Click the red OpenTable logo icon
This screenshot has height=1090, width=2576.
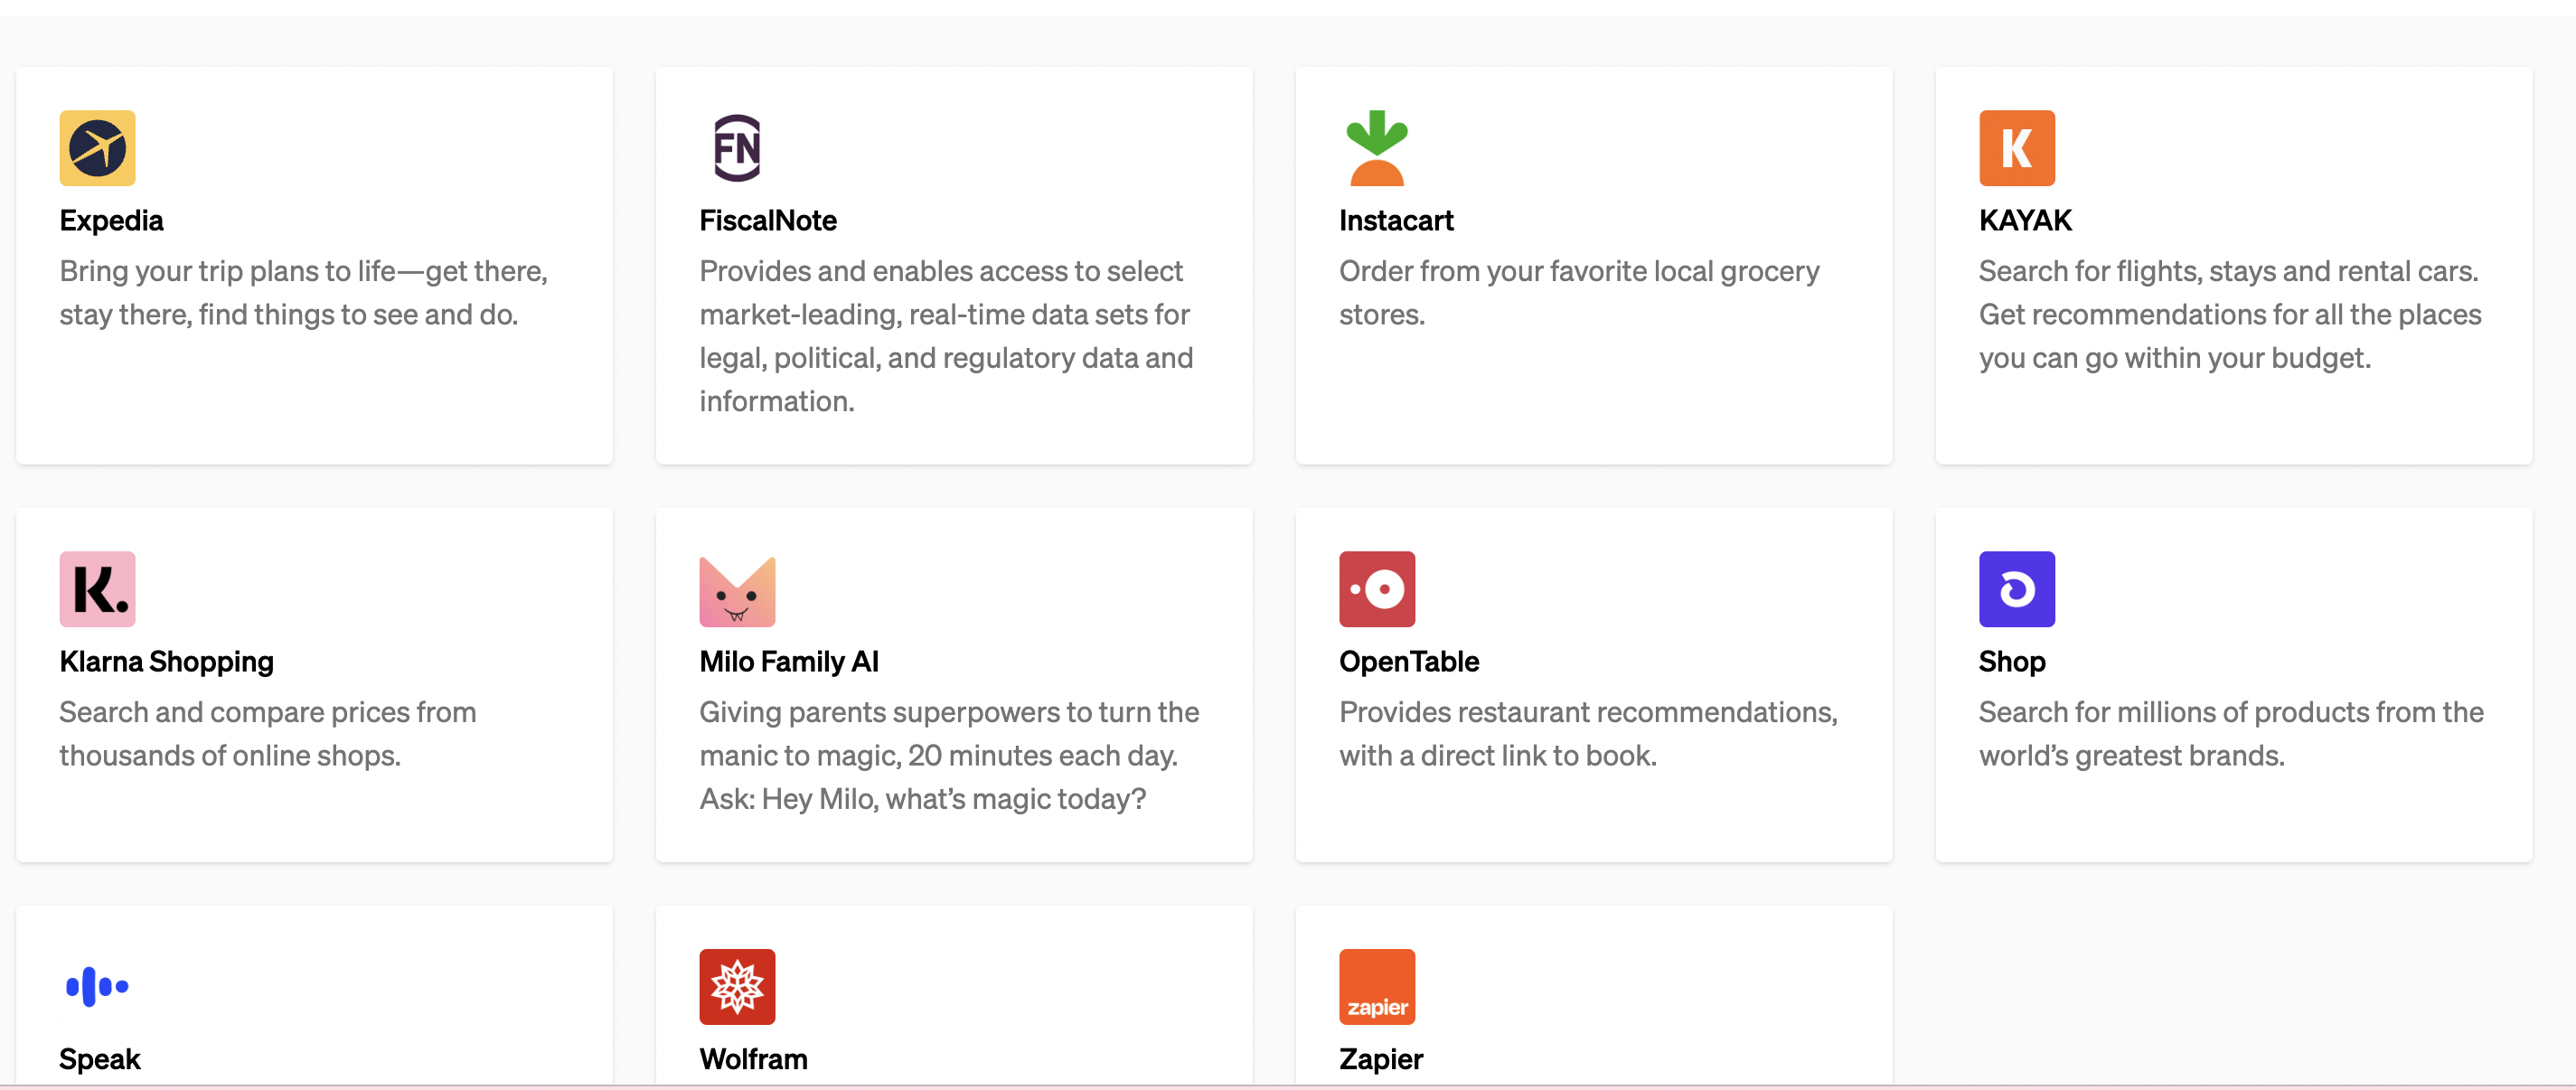(x=1377, y=589)
